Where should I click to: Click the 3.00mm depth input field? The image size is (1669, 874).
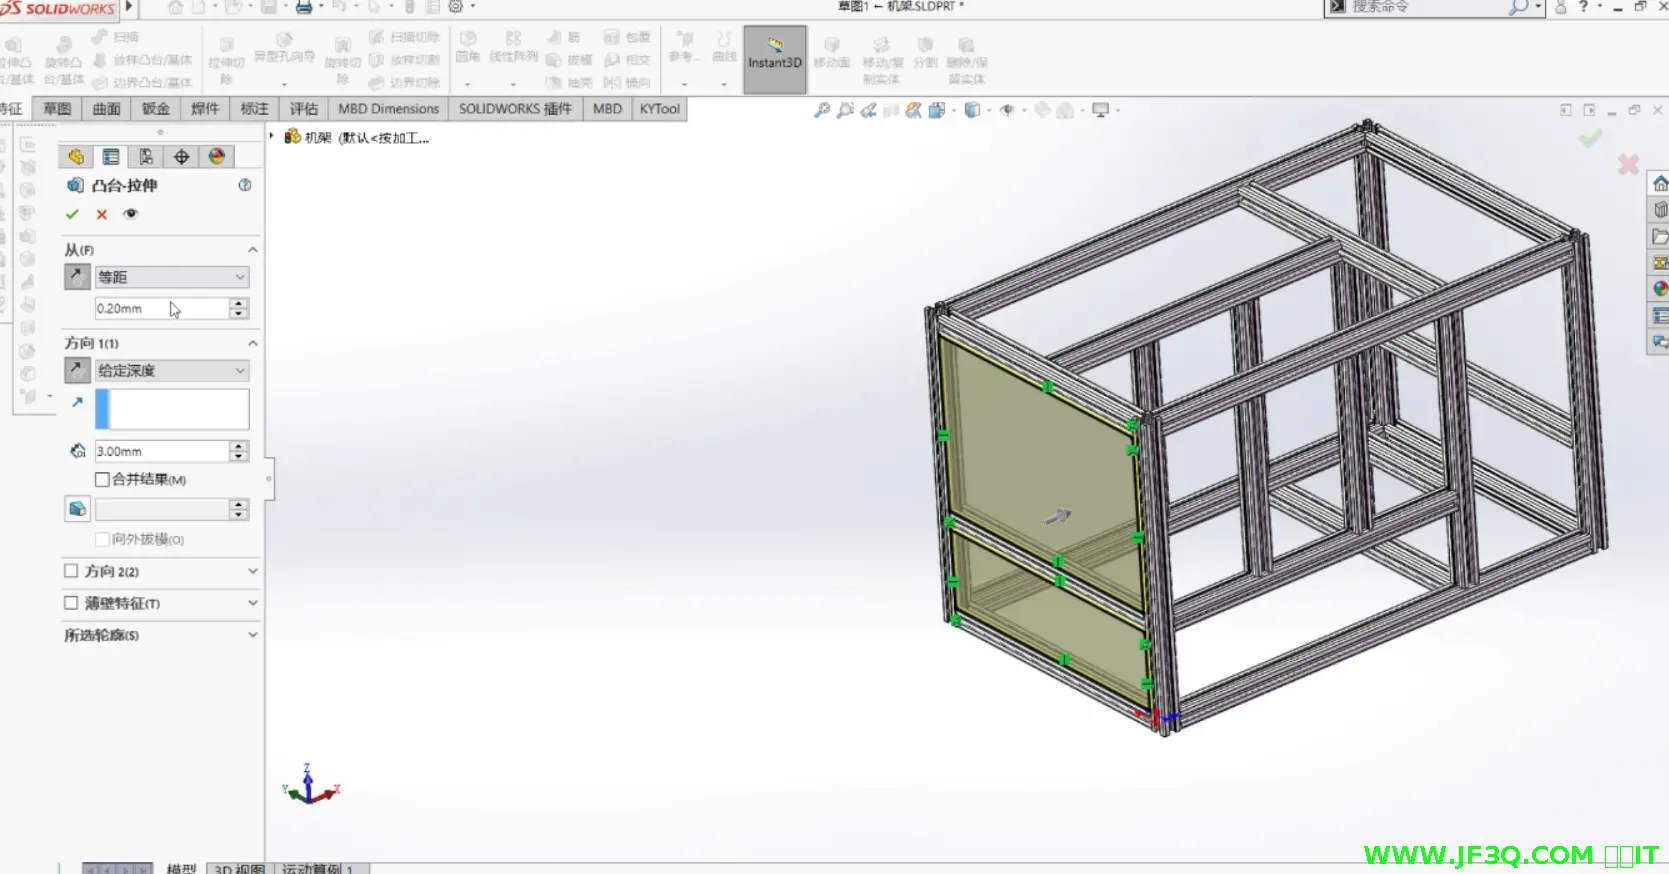coord(160,452)
